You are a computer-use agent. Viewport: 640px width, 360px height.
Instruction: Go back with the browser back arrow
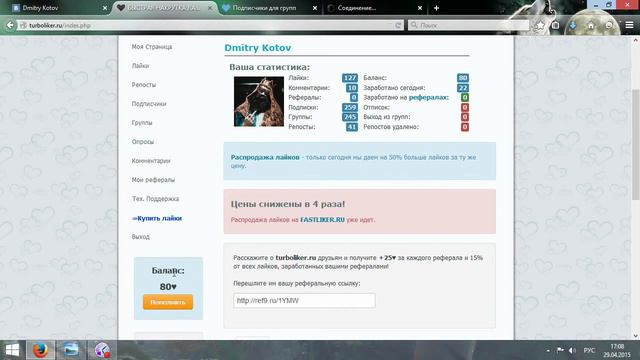(x=10, y=25)
